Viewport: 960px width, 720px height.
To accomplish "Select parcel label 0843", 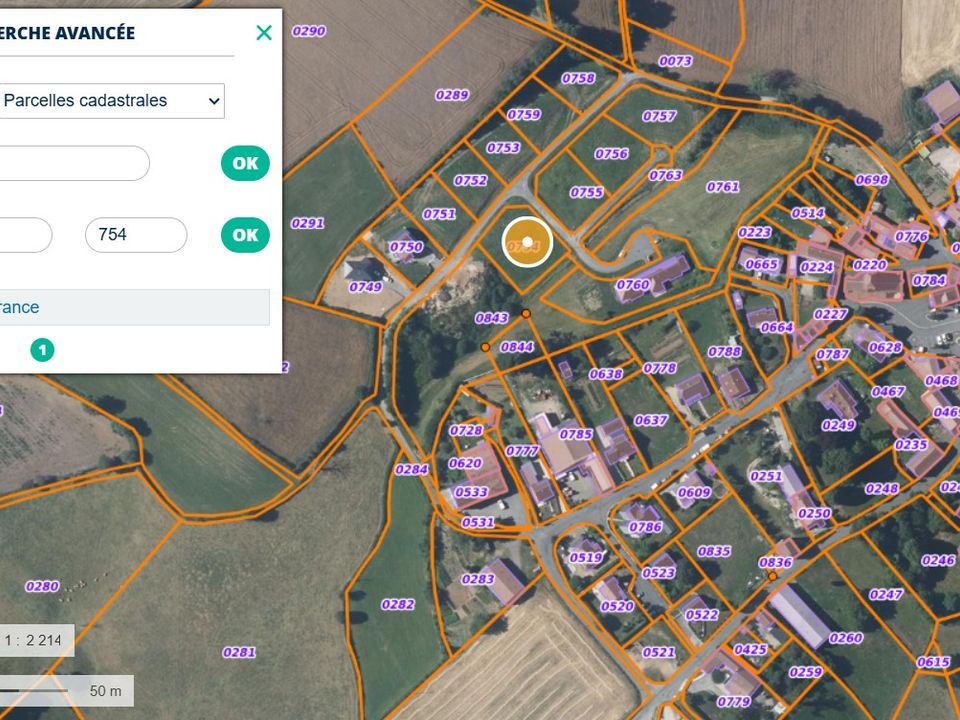I will coord(492,318).
